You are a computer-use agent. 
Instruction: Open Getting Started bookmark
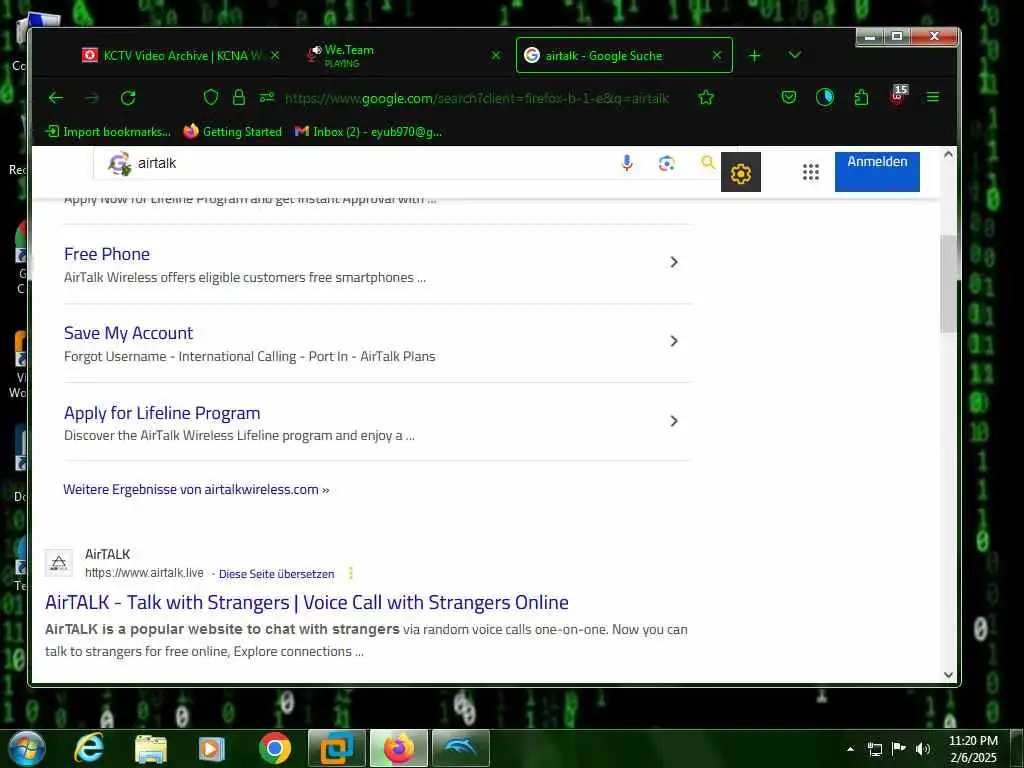pyautogui.click(x=232, y=132)
